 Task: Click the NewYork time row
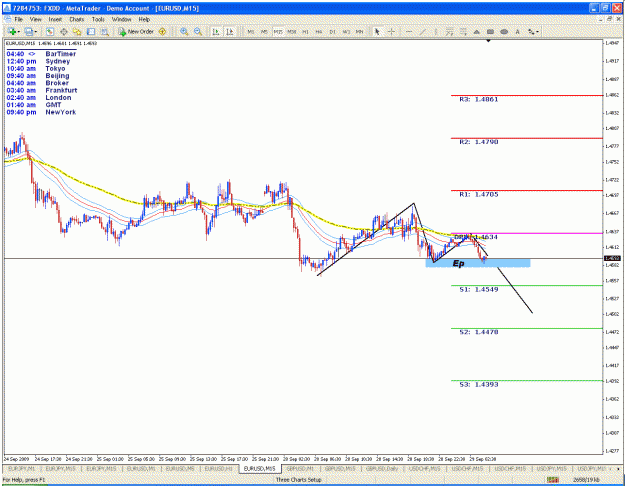tap(41, 112)
